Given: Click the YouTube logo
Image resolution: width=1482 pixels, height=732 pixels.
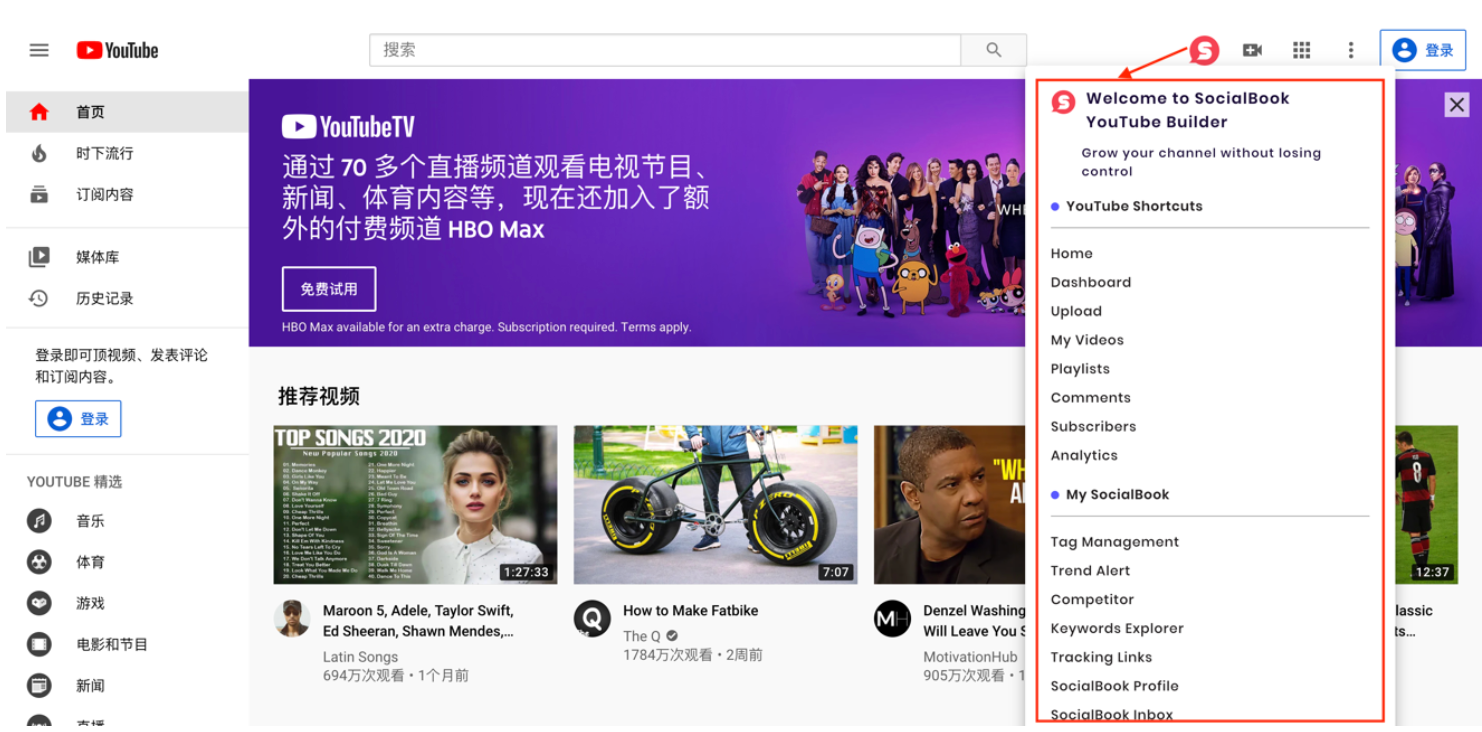Looking at the screenshot, I should point(117,50).
